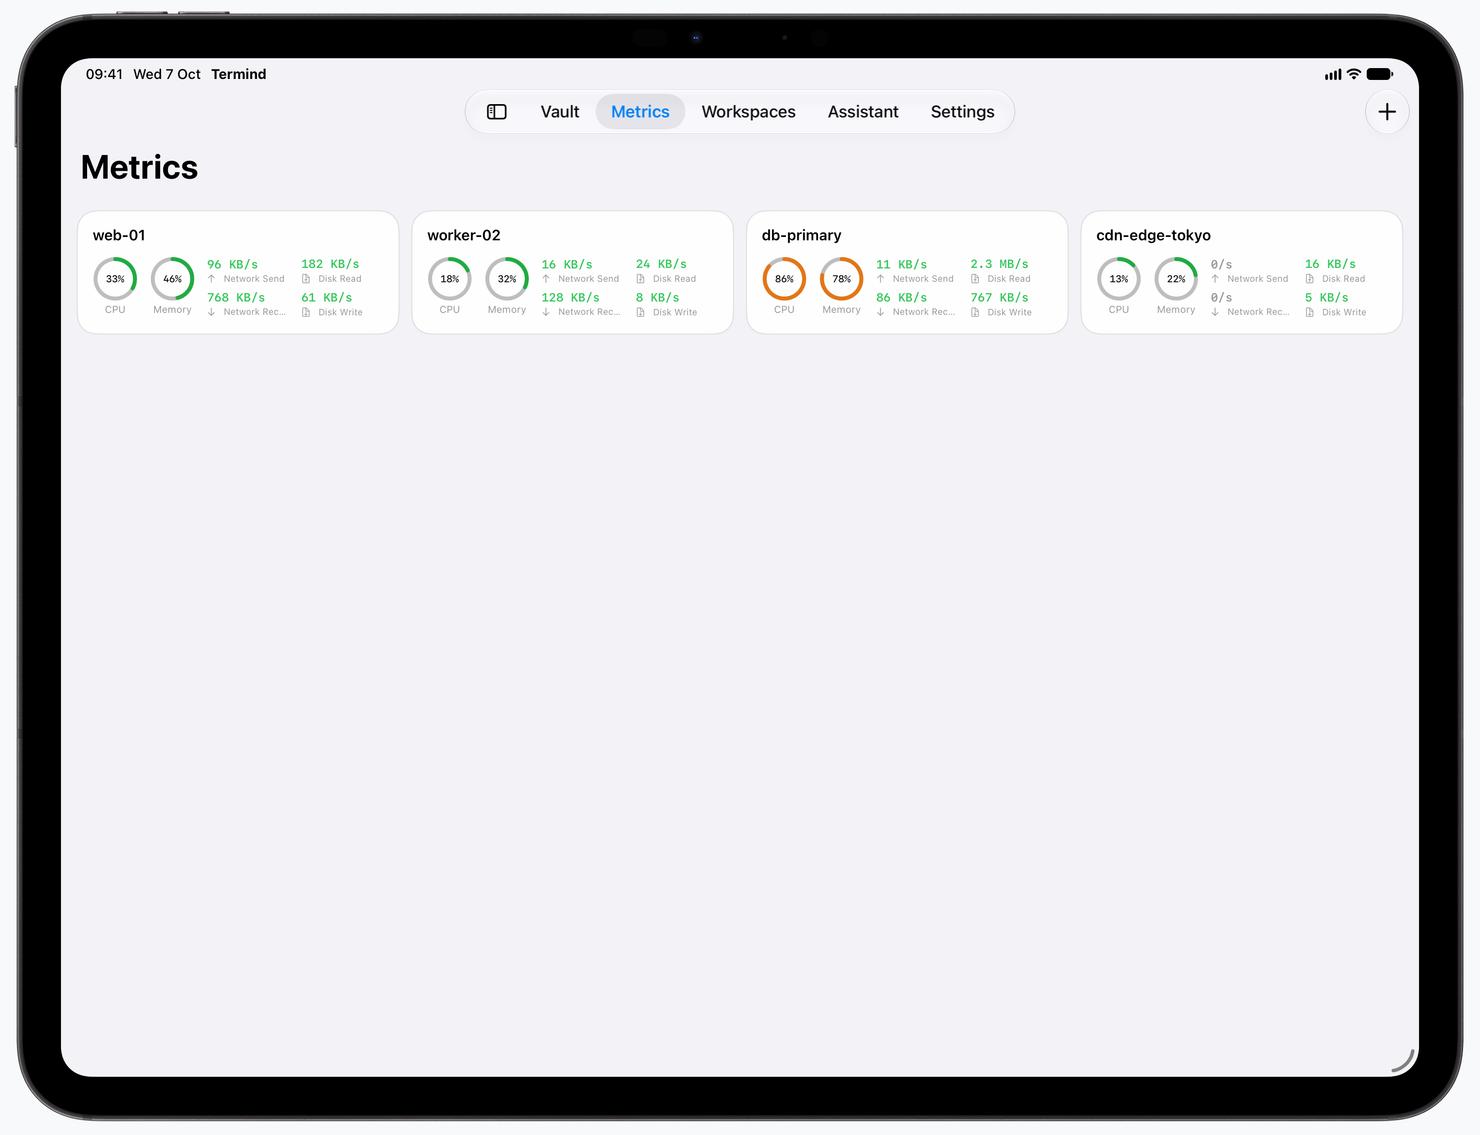Switch to the Workspaces tab
The width and height of the screenshot is (1480, 1135).
(748, 112)
